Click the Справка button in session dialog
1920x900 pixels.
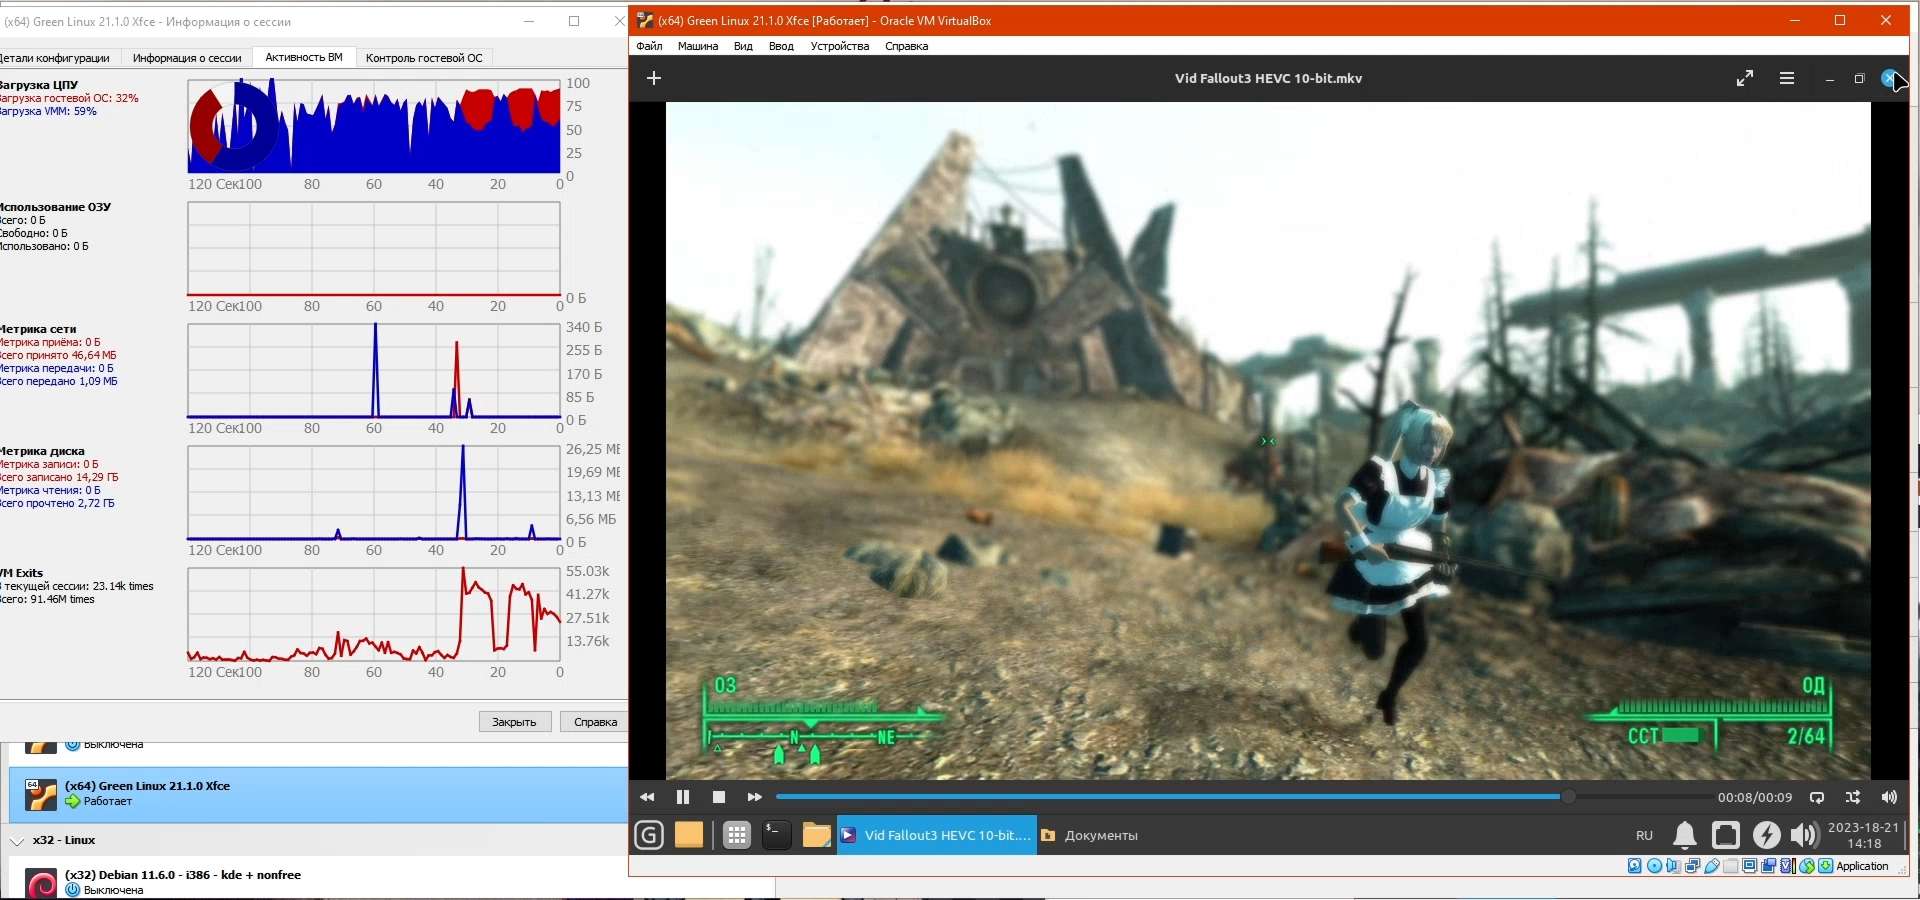595,722
